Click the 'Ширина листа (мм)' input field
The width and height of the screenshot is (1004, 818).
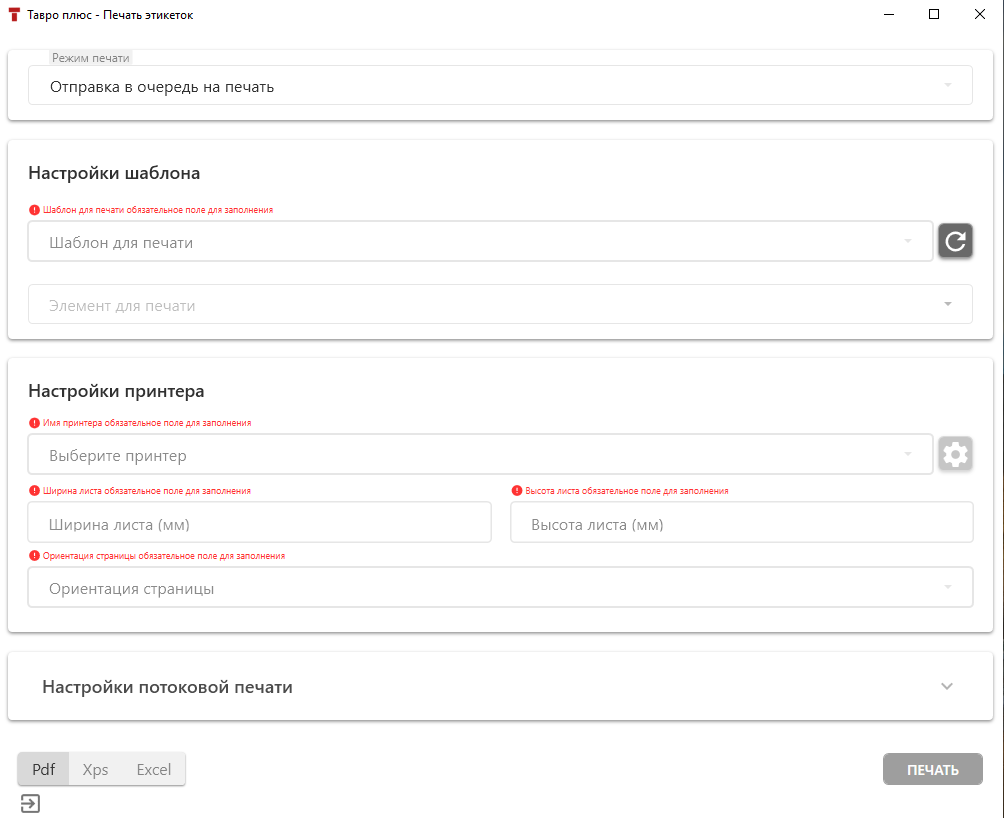[260, 523]
